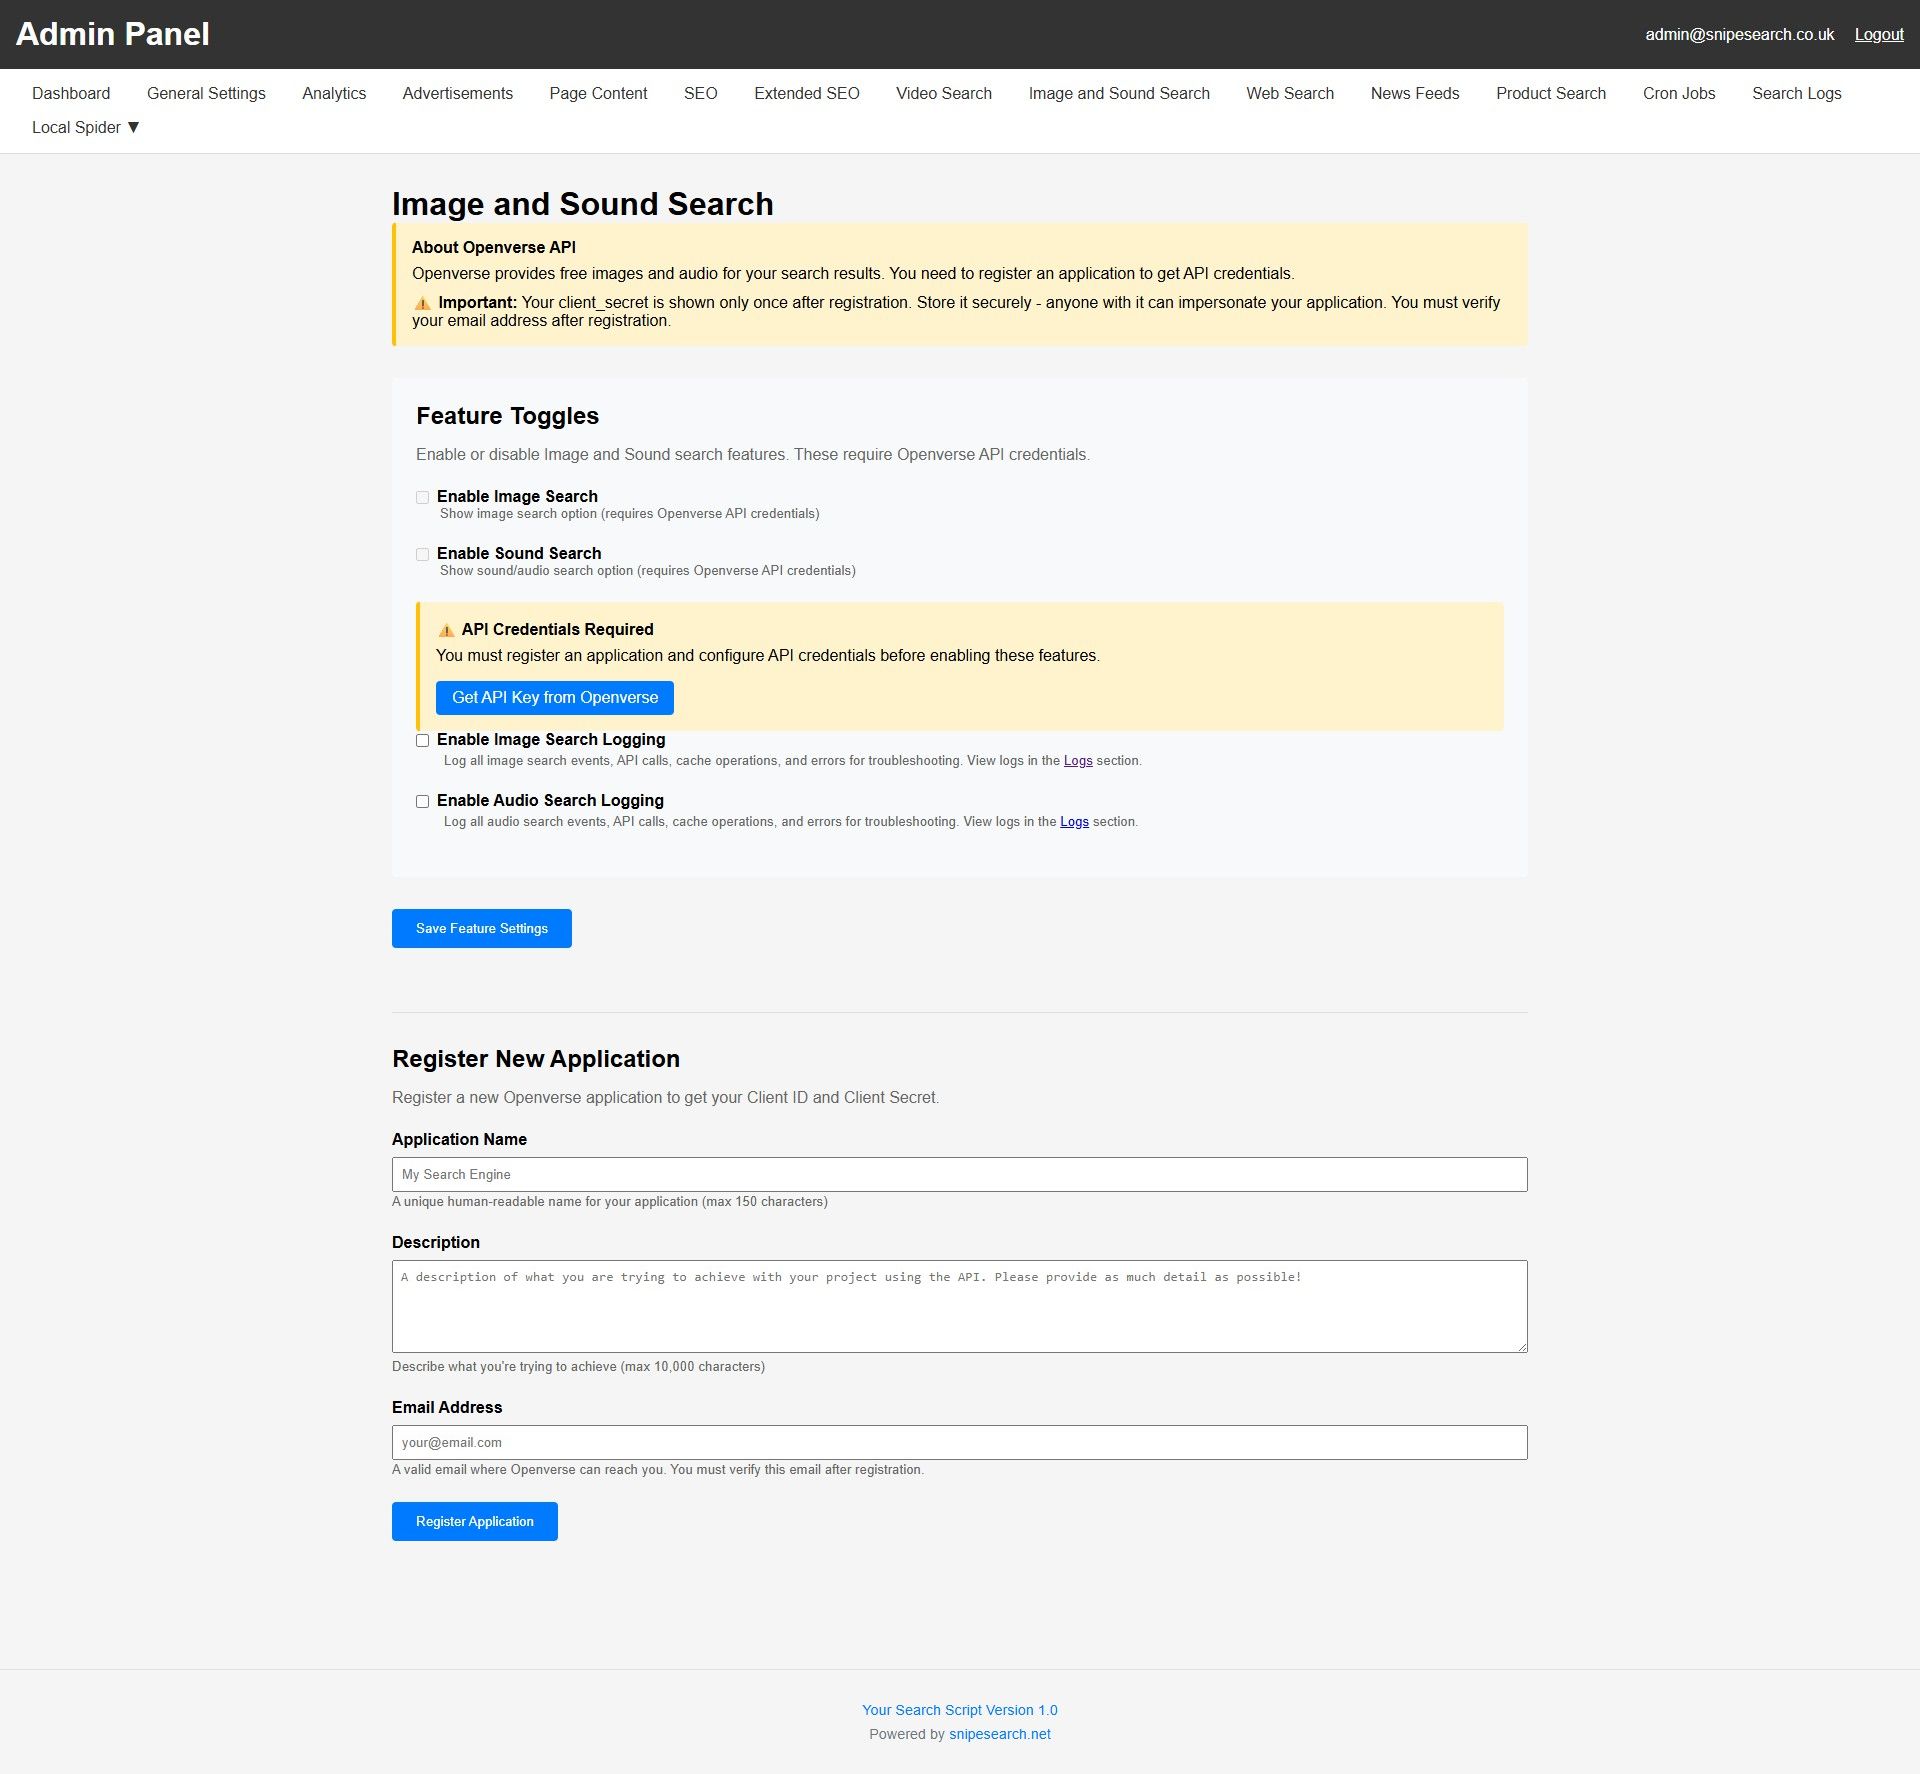Go to Video Search section
Screen dimensions: 1920x1774
pos(943,93)
